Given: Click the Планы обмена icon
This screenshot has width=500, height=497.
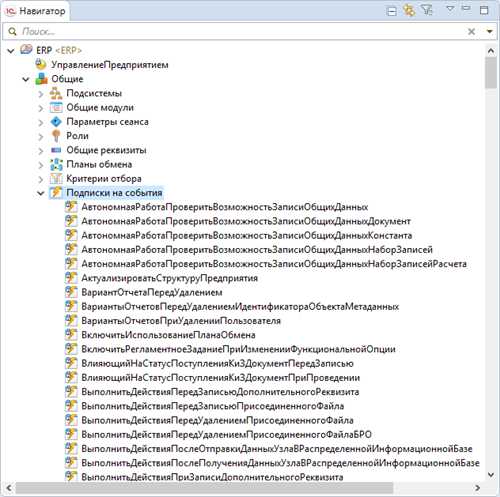Looking at the screenshot, I should (56, 164).
